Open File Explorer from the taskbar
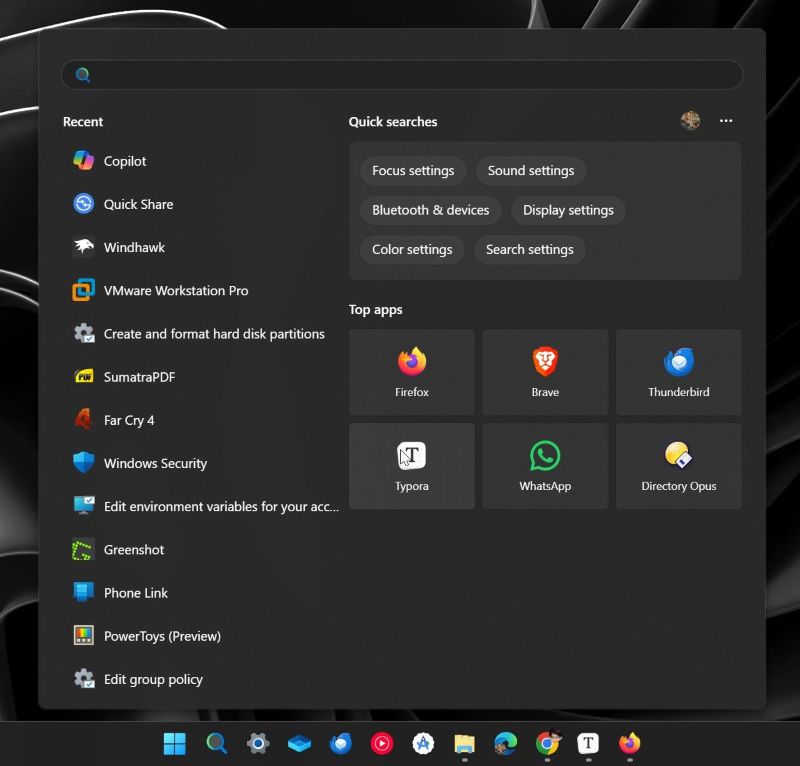 pos(464,743)
